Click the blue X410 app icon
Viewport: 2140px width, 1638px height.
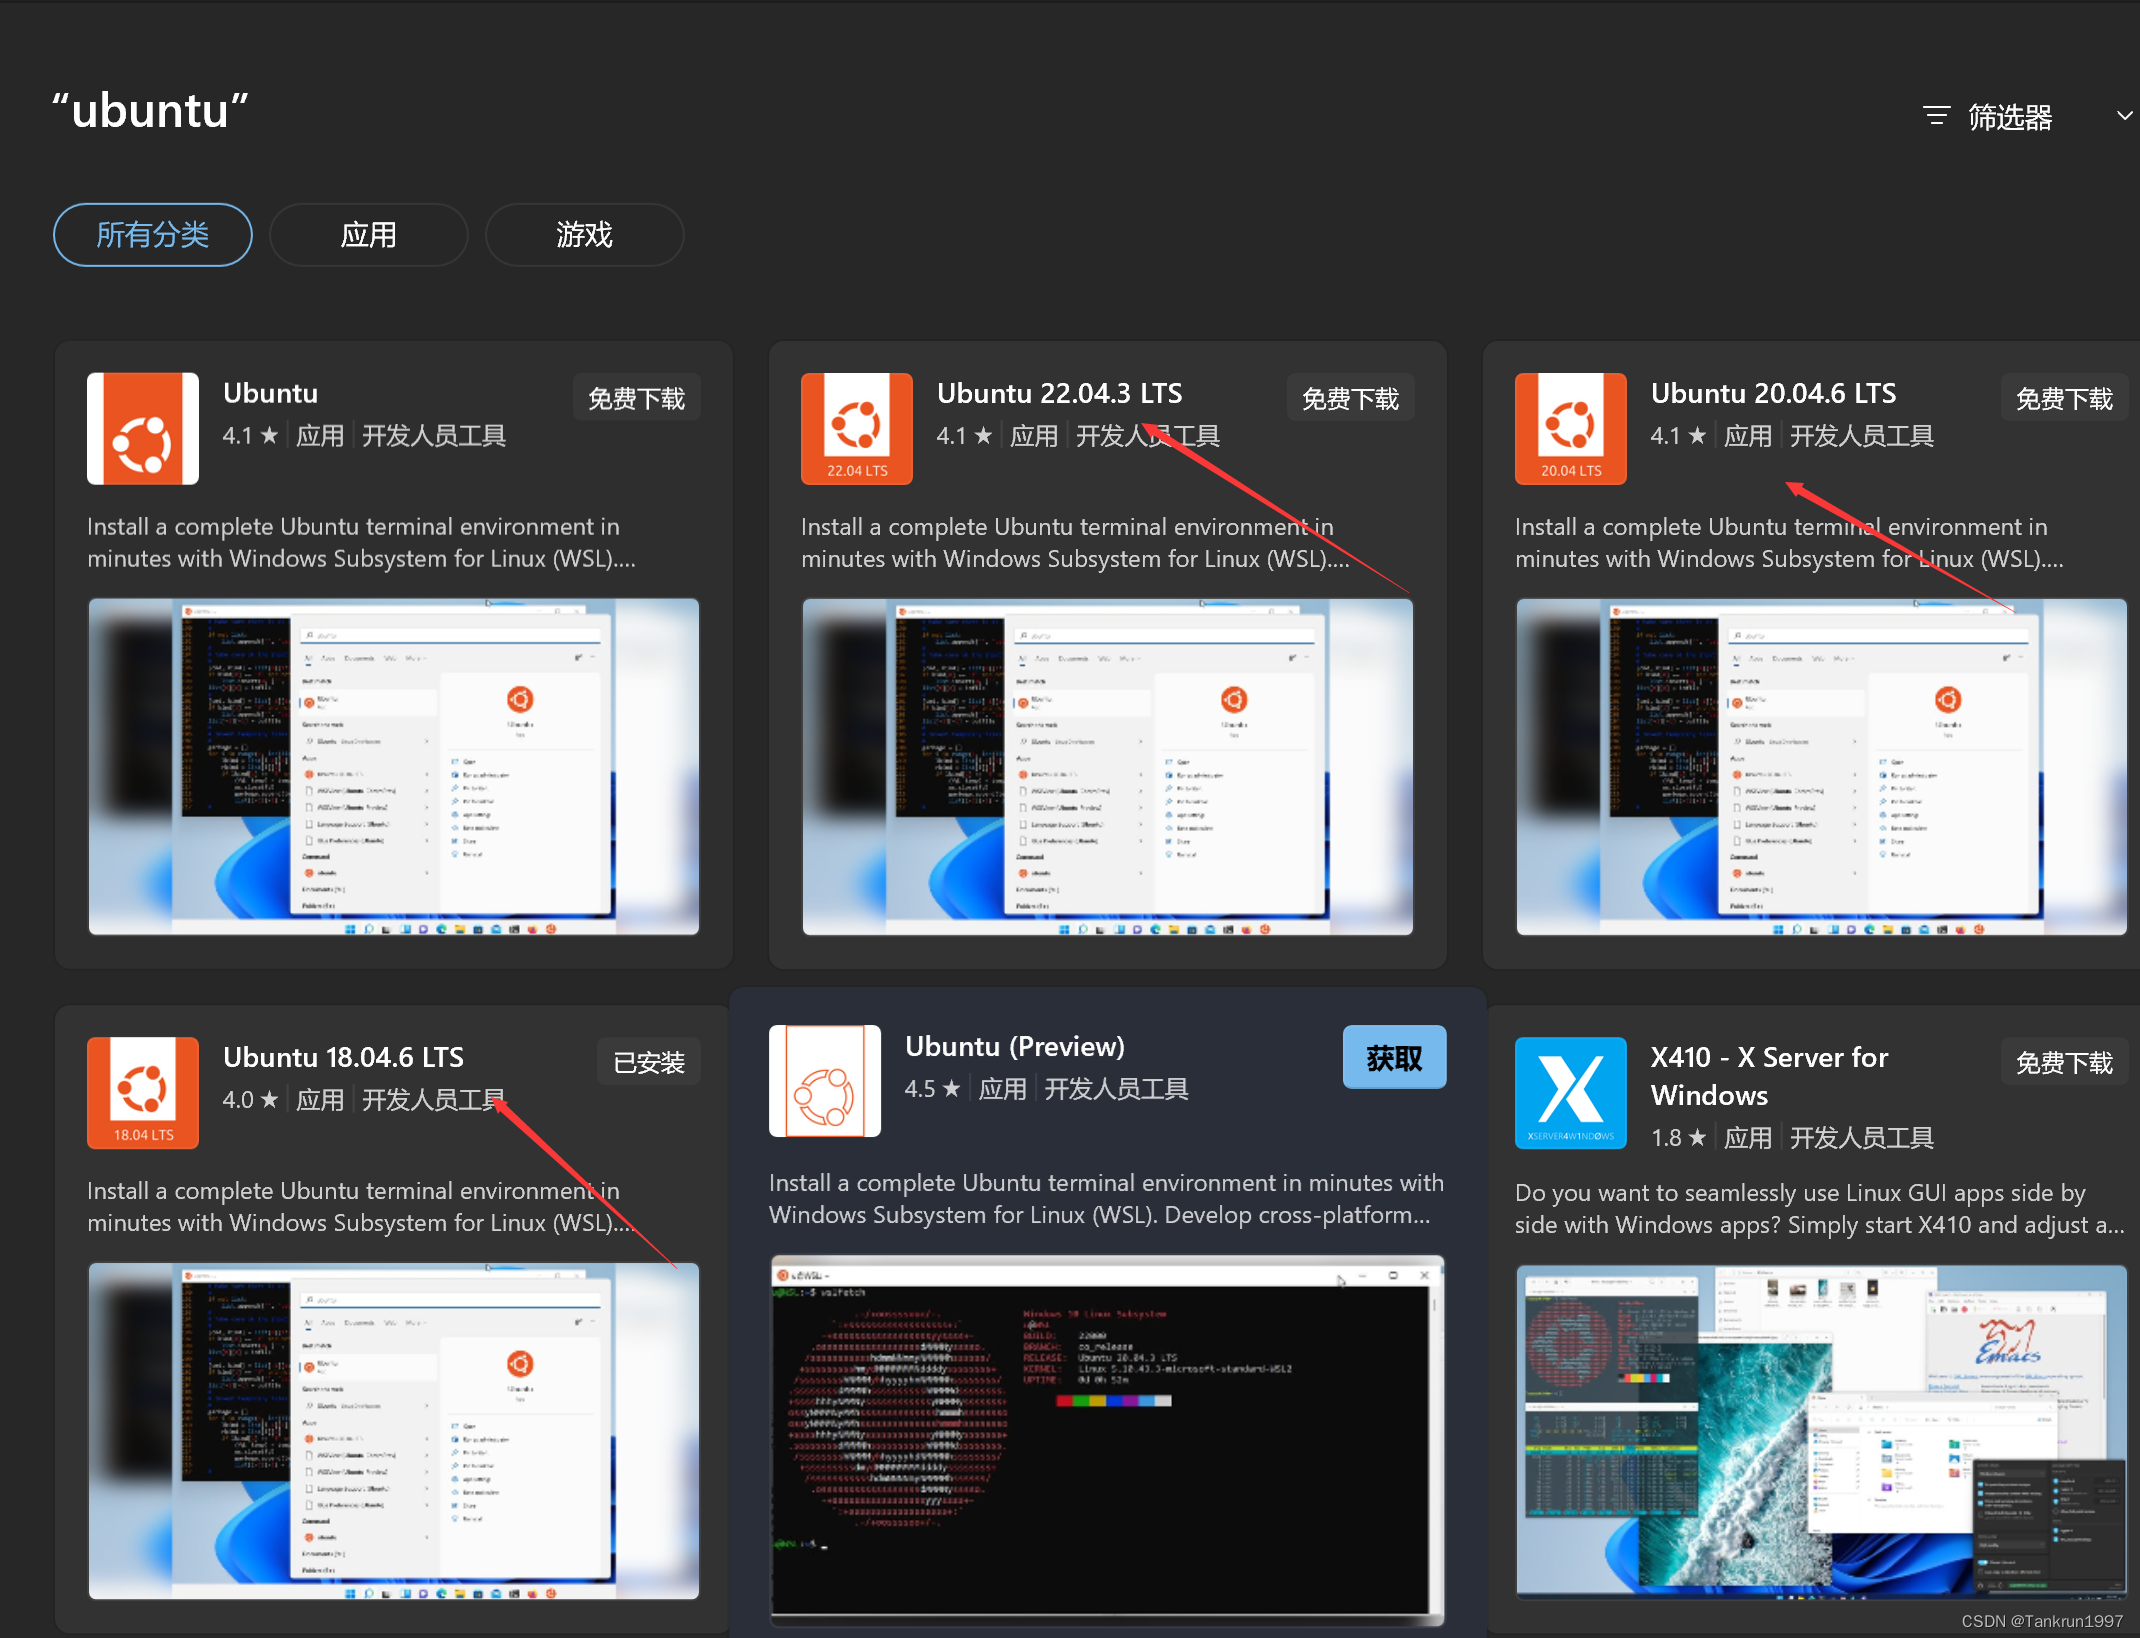1570,1092
